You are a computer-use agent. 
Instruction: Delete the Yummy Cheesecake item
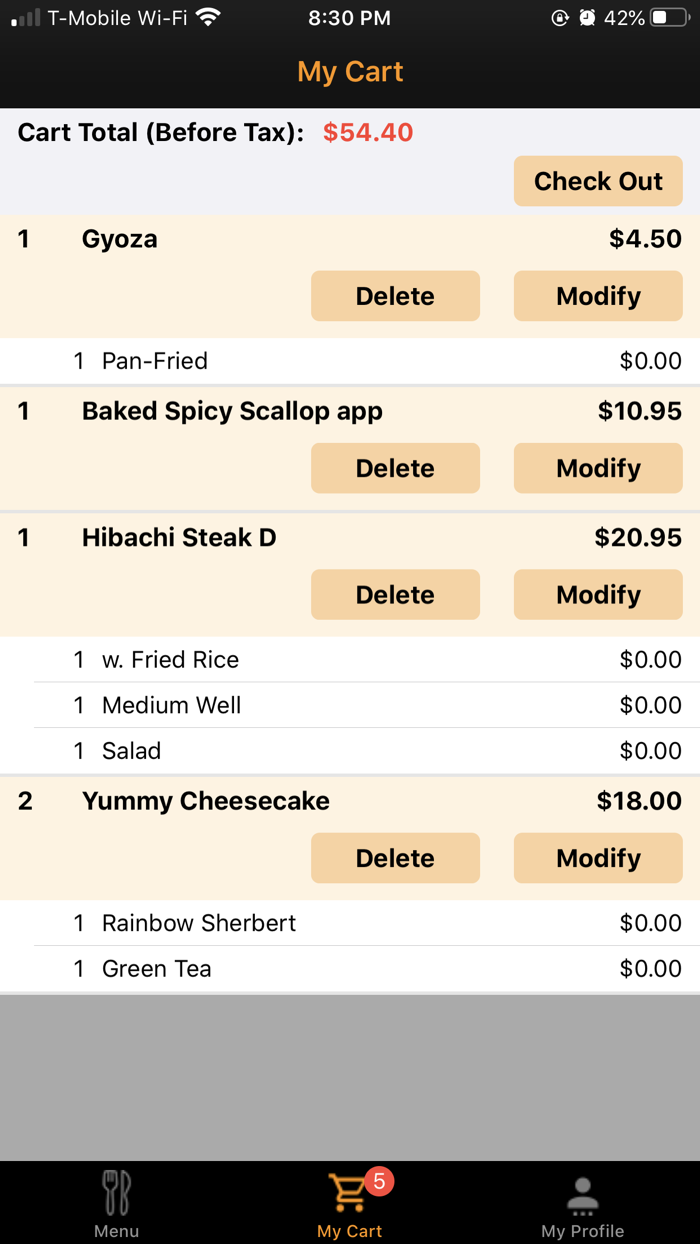[x=395, y=858]
